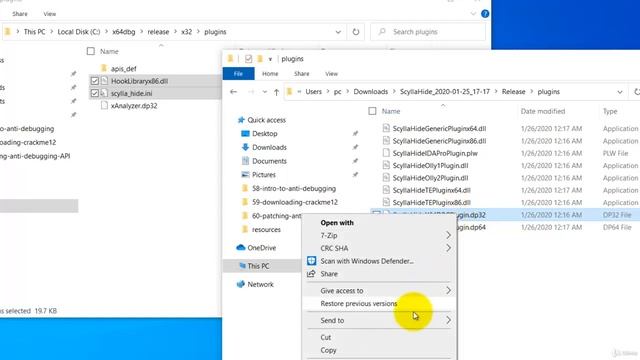Click the Up one level arrow

point(276,92)
